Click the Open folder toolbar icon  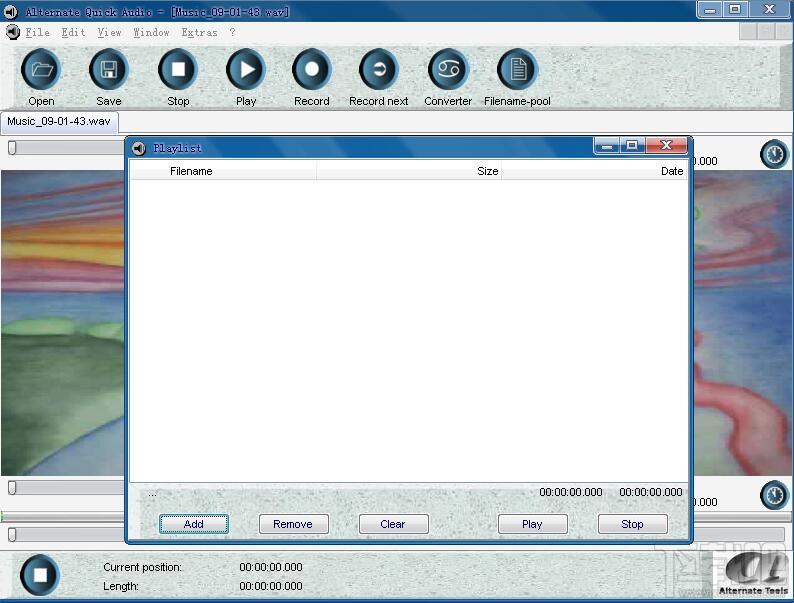tap(41, 69)
